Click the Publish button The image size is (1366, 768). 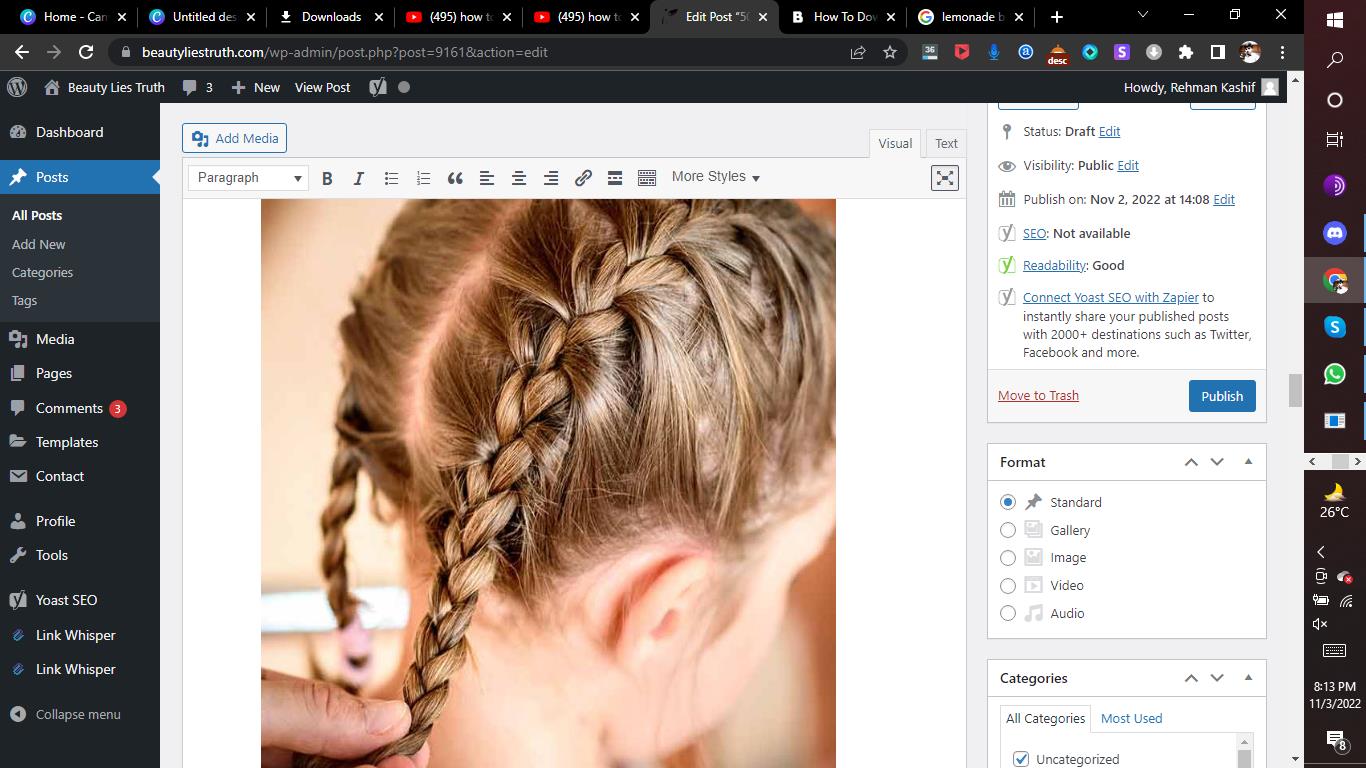click(x=1221, y=396)
